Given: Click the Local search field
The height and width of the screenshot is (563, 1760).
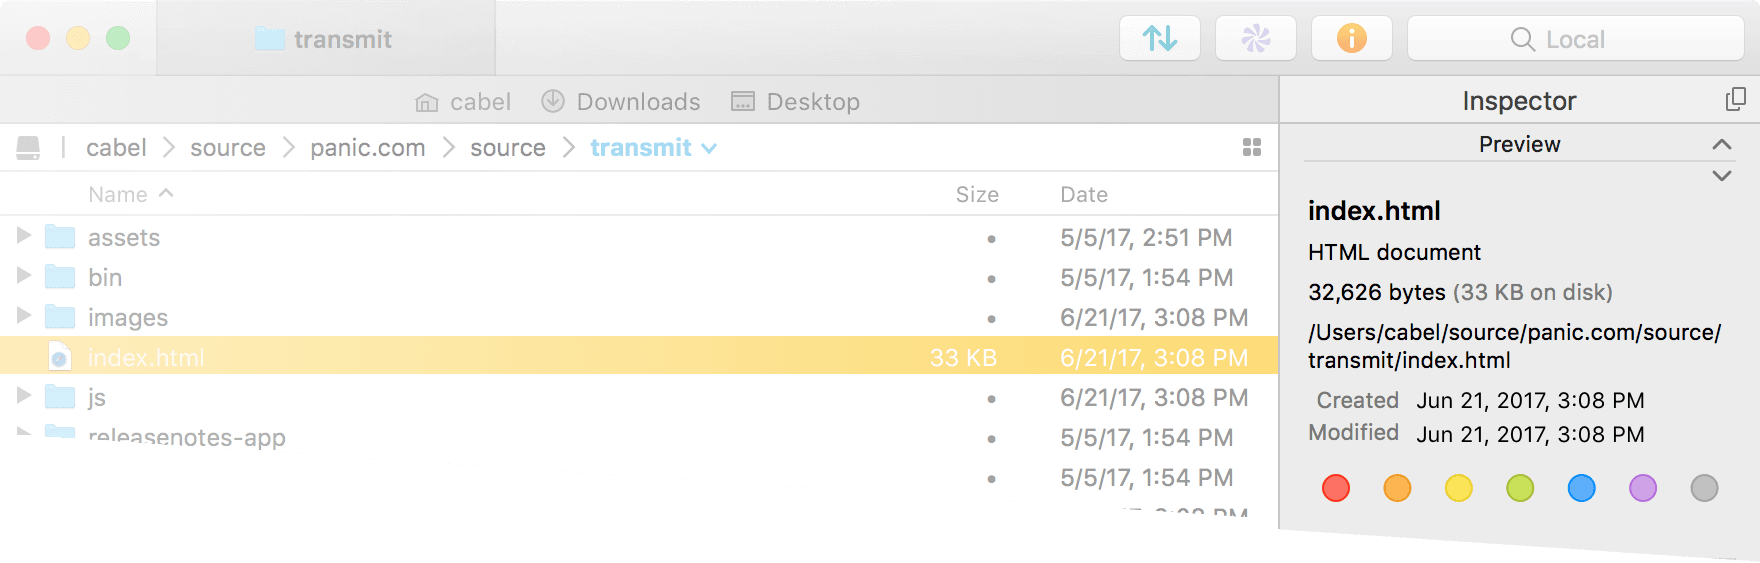Looking at the screenshot, I should pyautogui.click(x=1575, y=39).
